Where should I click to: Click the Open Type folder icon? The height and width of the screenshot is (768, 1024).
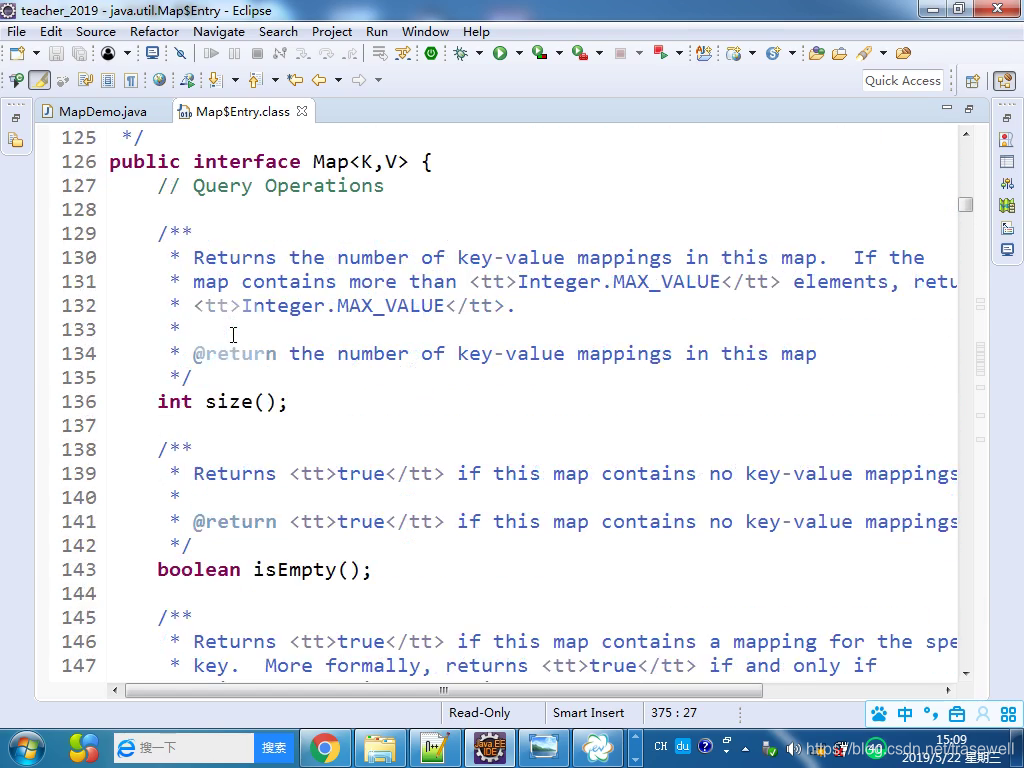click(816, 54)
